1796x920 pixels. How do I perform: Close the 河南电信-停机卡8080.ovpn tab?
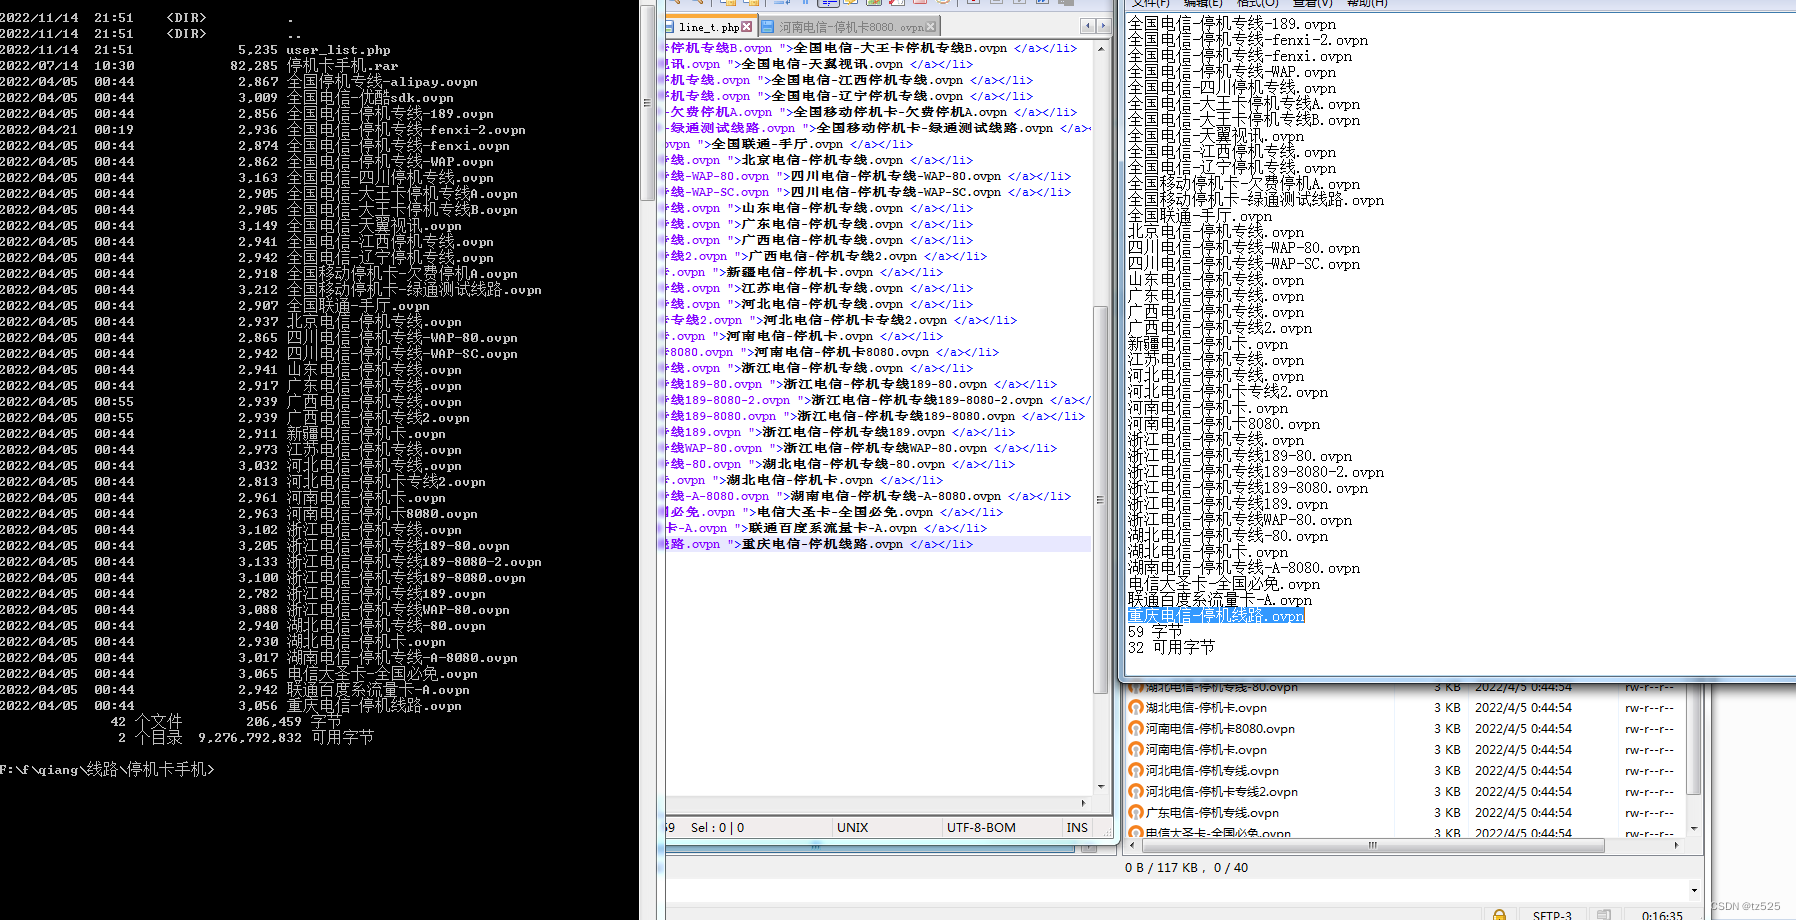(931, 27)
